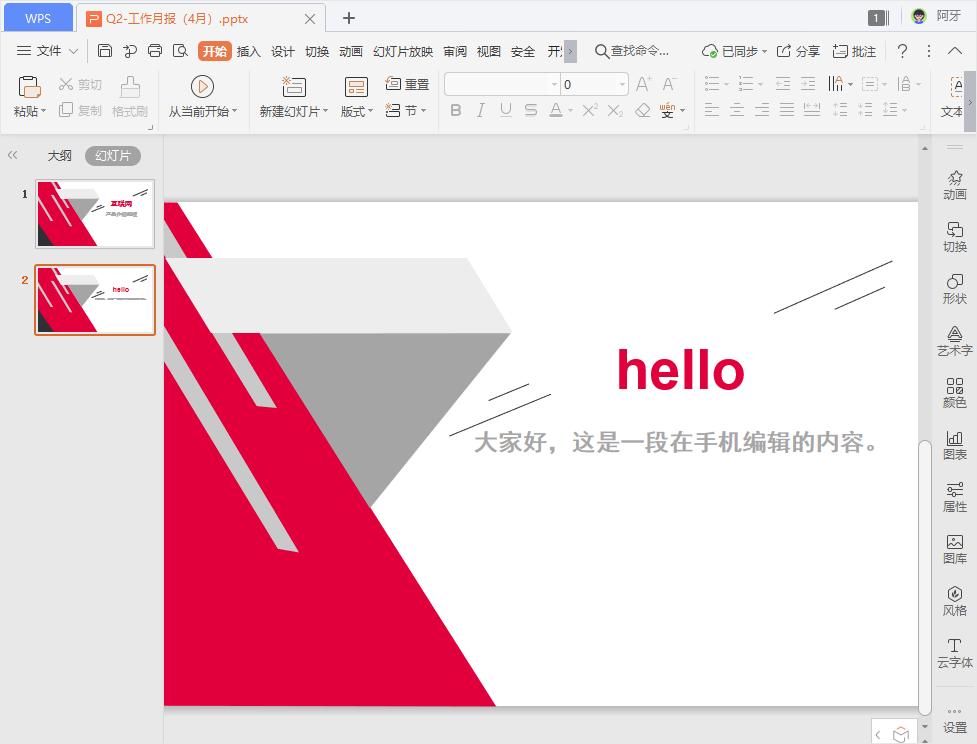The width and height of the screenshot is (977, 744).
Task: Open the Cloud Fonts (云字体) sidebar panel
Action: [954, 652]
